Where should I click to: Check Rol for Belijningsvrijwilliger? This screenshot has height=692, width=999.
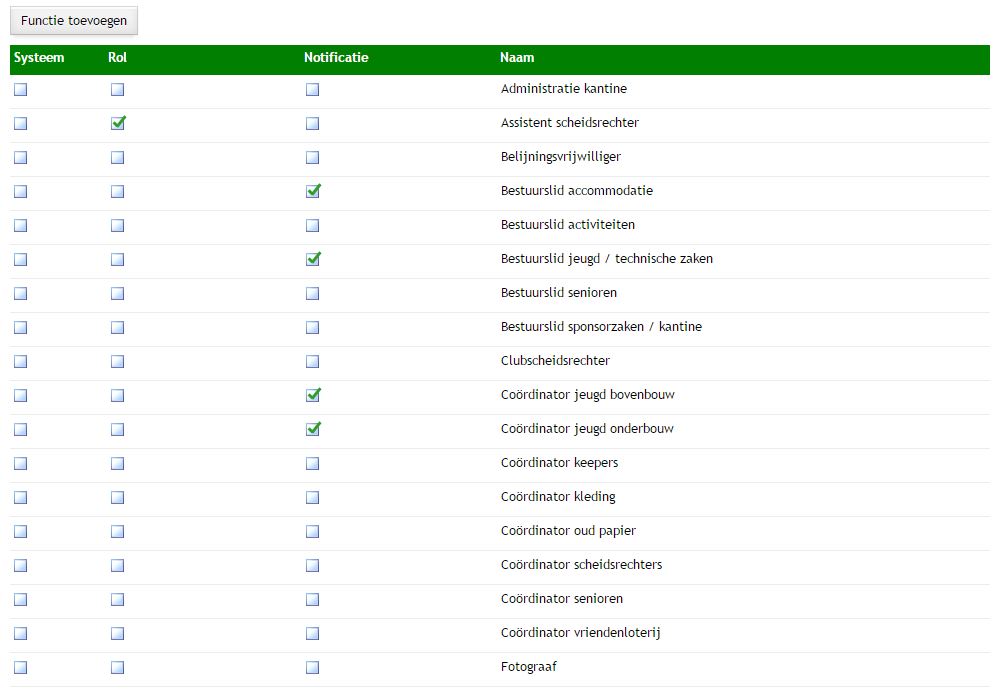pos(118,157)
